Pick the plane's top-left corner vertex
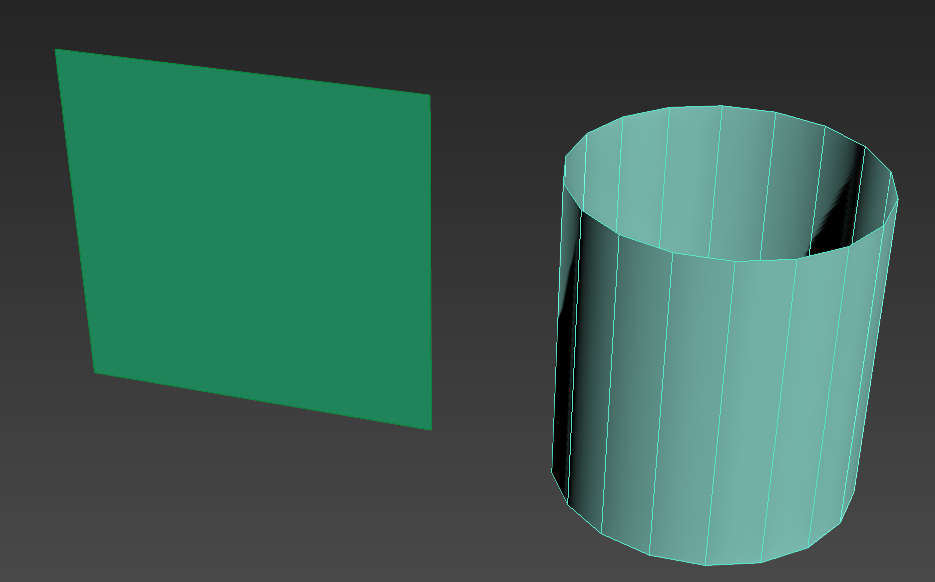The height and width of the screenshot is (582, 935). (x=55, y=49)
